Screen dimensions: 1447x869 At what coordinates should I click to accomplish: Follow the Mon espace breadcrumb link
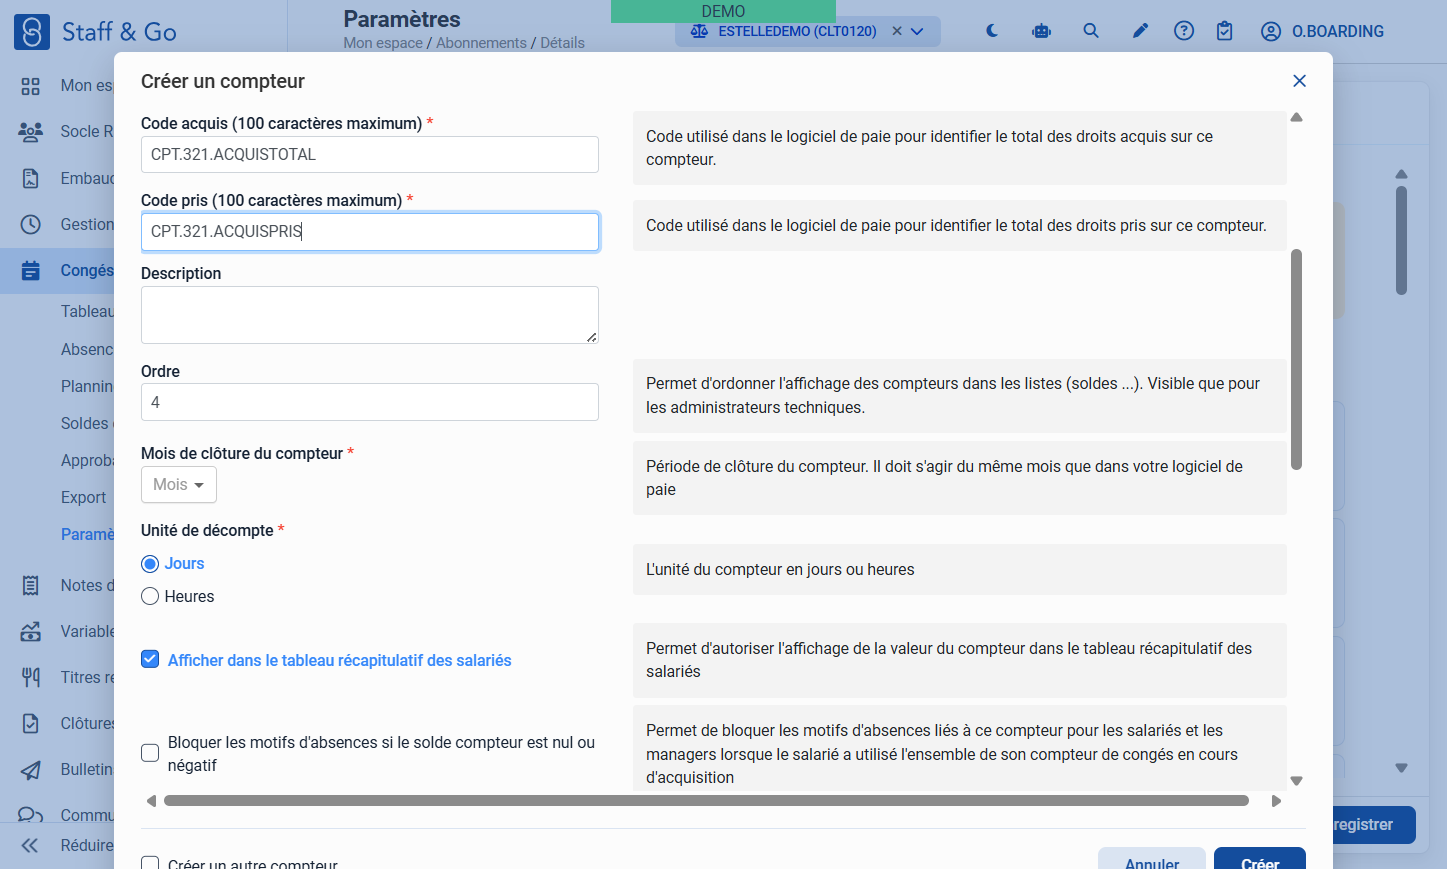coord(383,43)
